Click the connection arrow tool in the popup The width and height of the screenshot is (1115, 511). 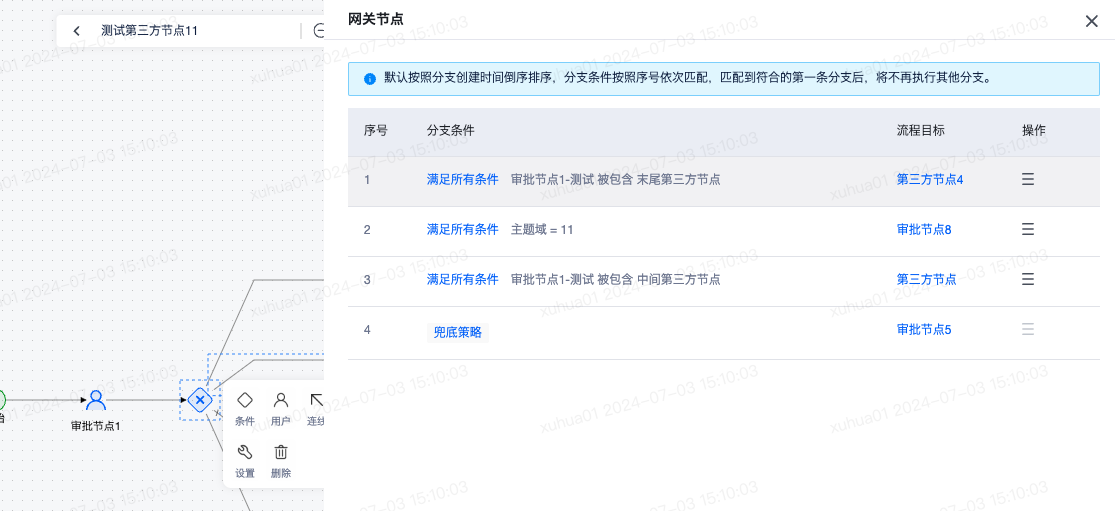coord(316,409)
